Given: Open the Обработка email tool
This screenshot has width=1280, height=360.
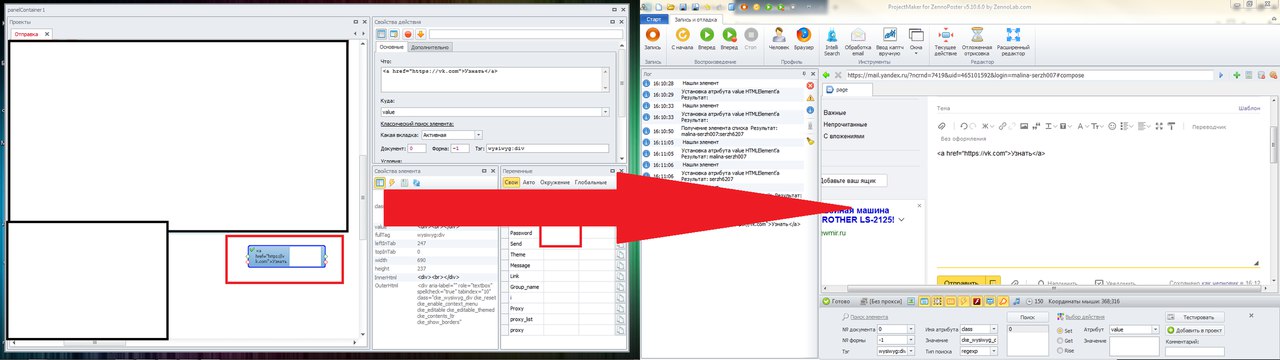Looking at the screenshot, I should (x=859, y=41).
